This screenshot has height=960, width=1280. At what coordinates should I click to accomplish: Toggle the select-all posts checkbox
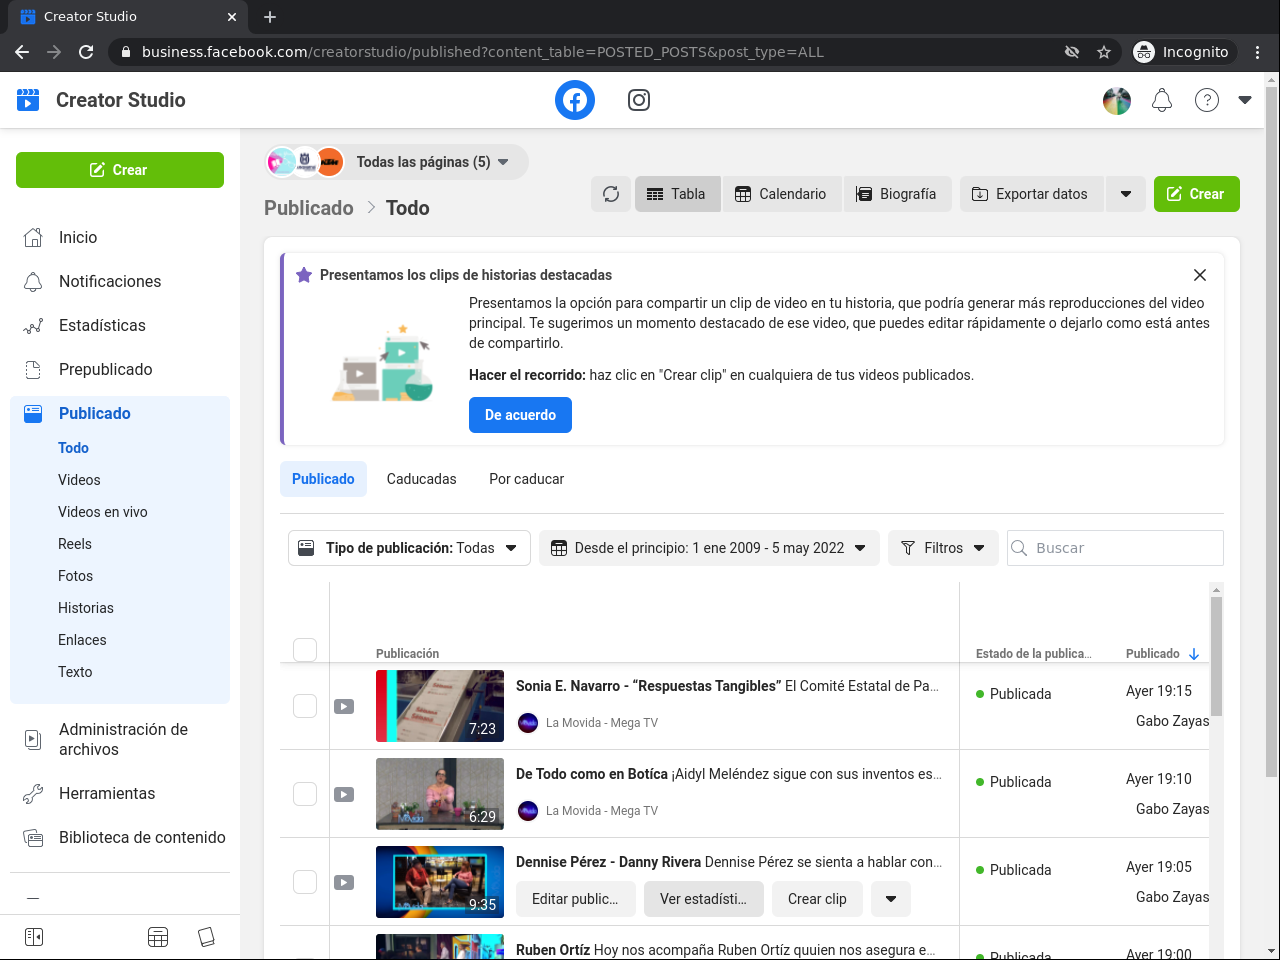(x=305, y=650)
